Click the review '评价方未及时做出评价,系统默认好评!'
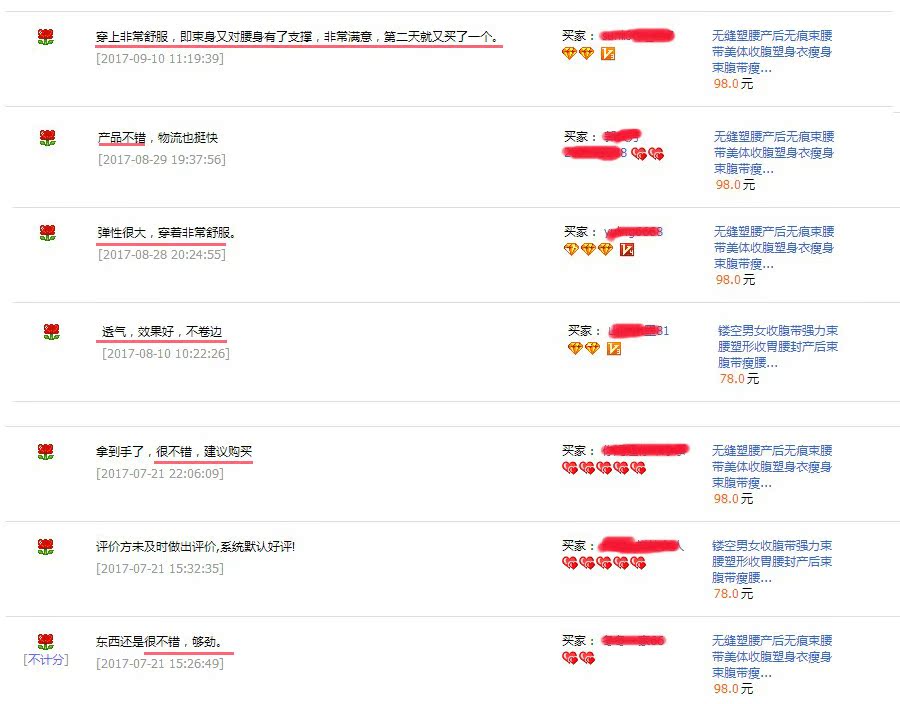 pos(195,547)
